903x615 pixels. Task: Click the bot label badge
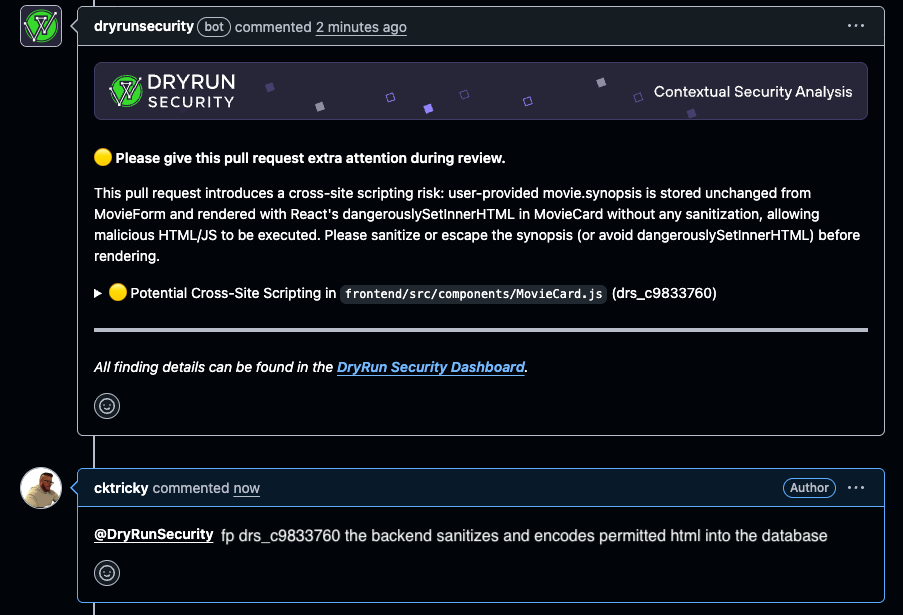click(x=214, y=27)
